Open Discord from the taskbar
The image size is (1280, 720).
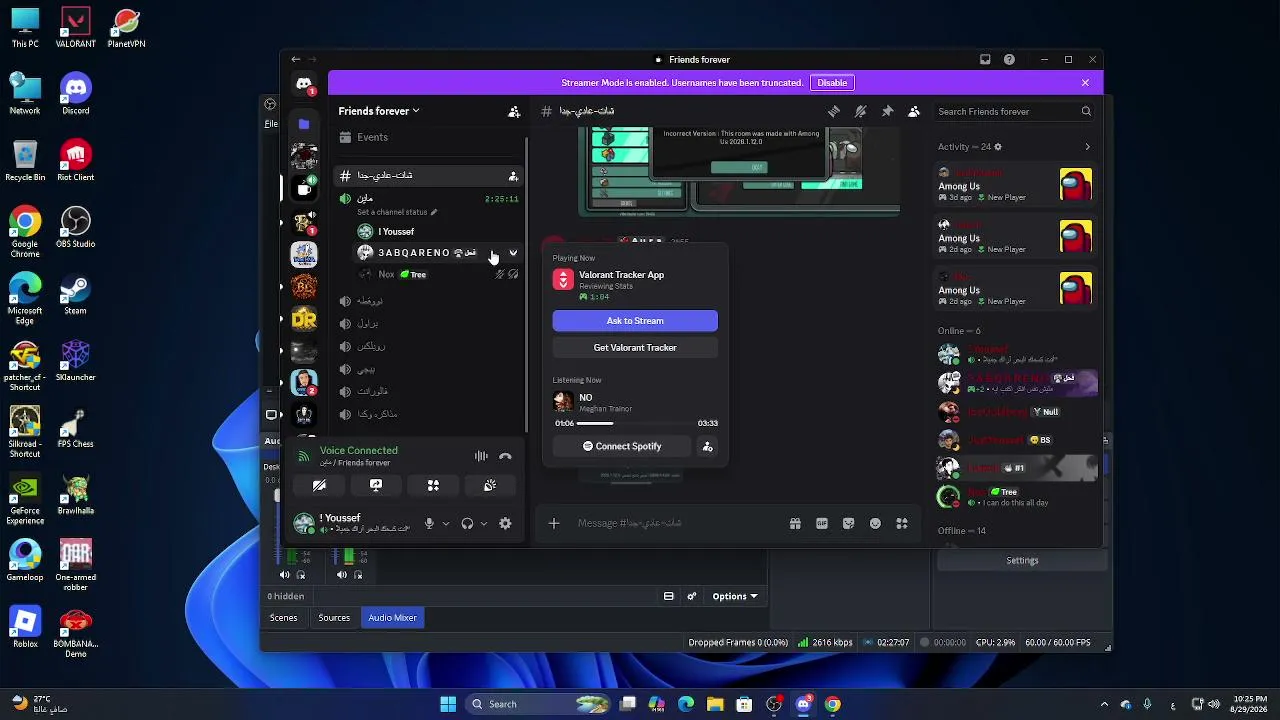803,704
